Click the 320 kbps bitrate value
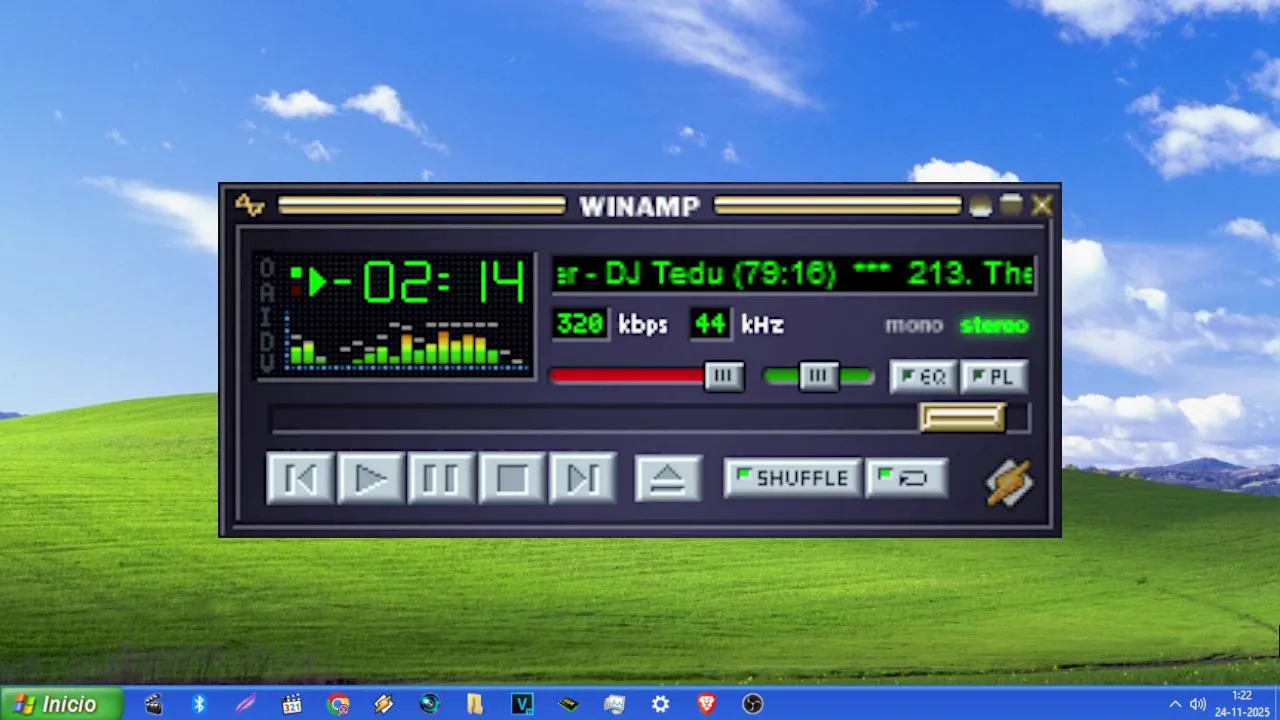The image size is (1280, 720). pos(580,324)
